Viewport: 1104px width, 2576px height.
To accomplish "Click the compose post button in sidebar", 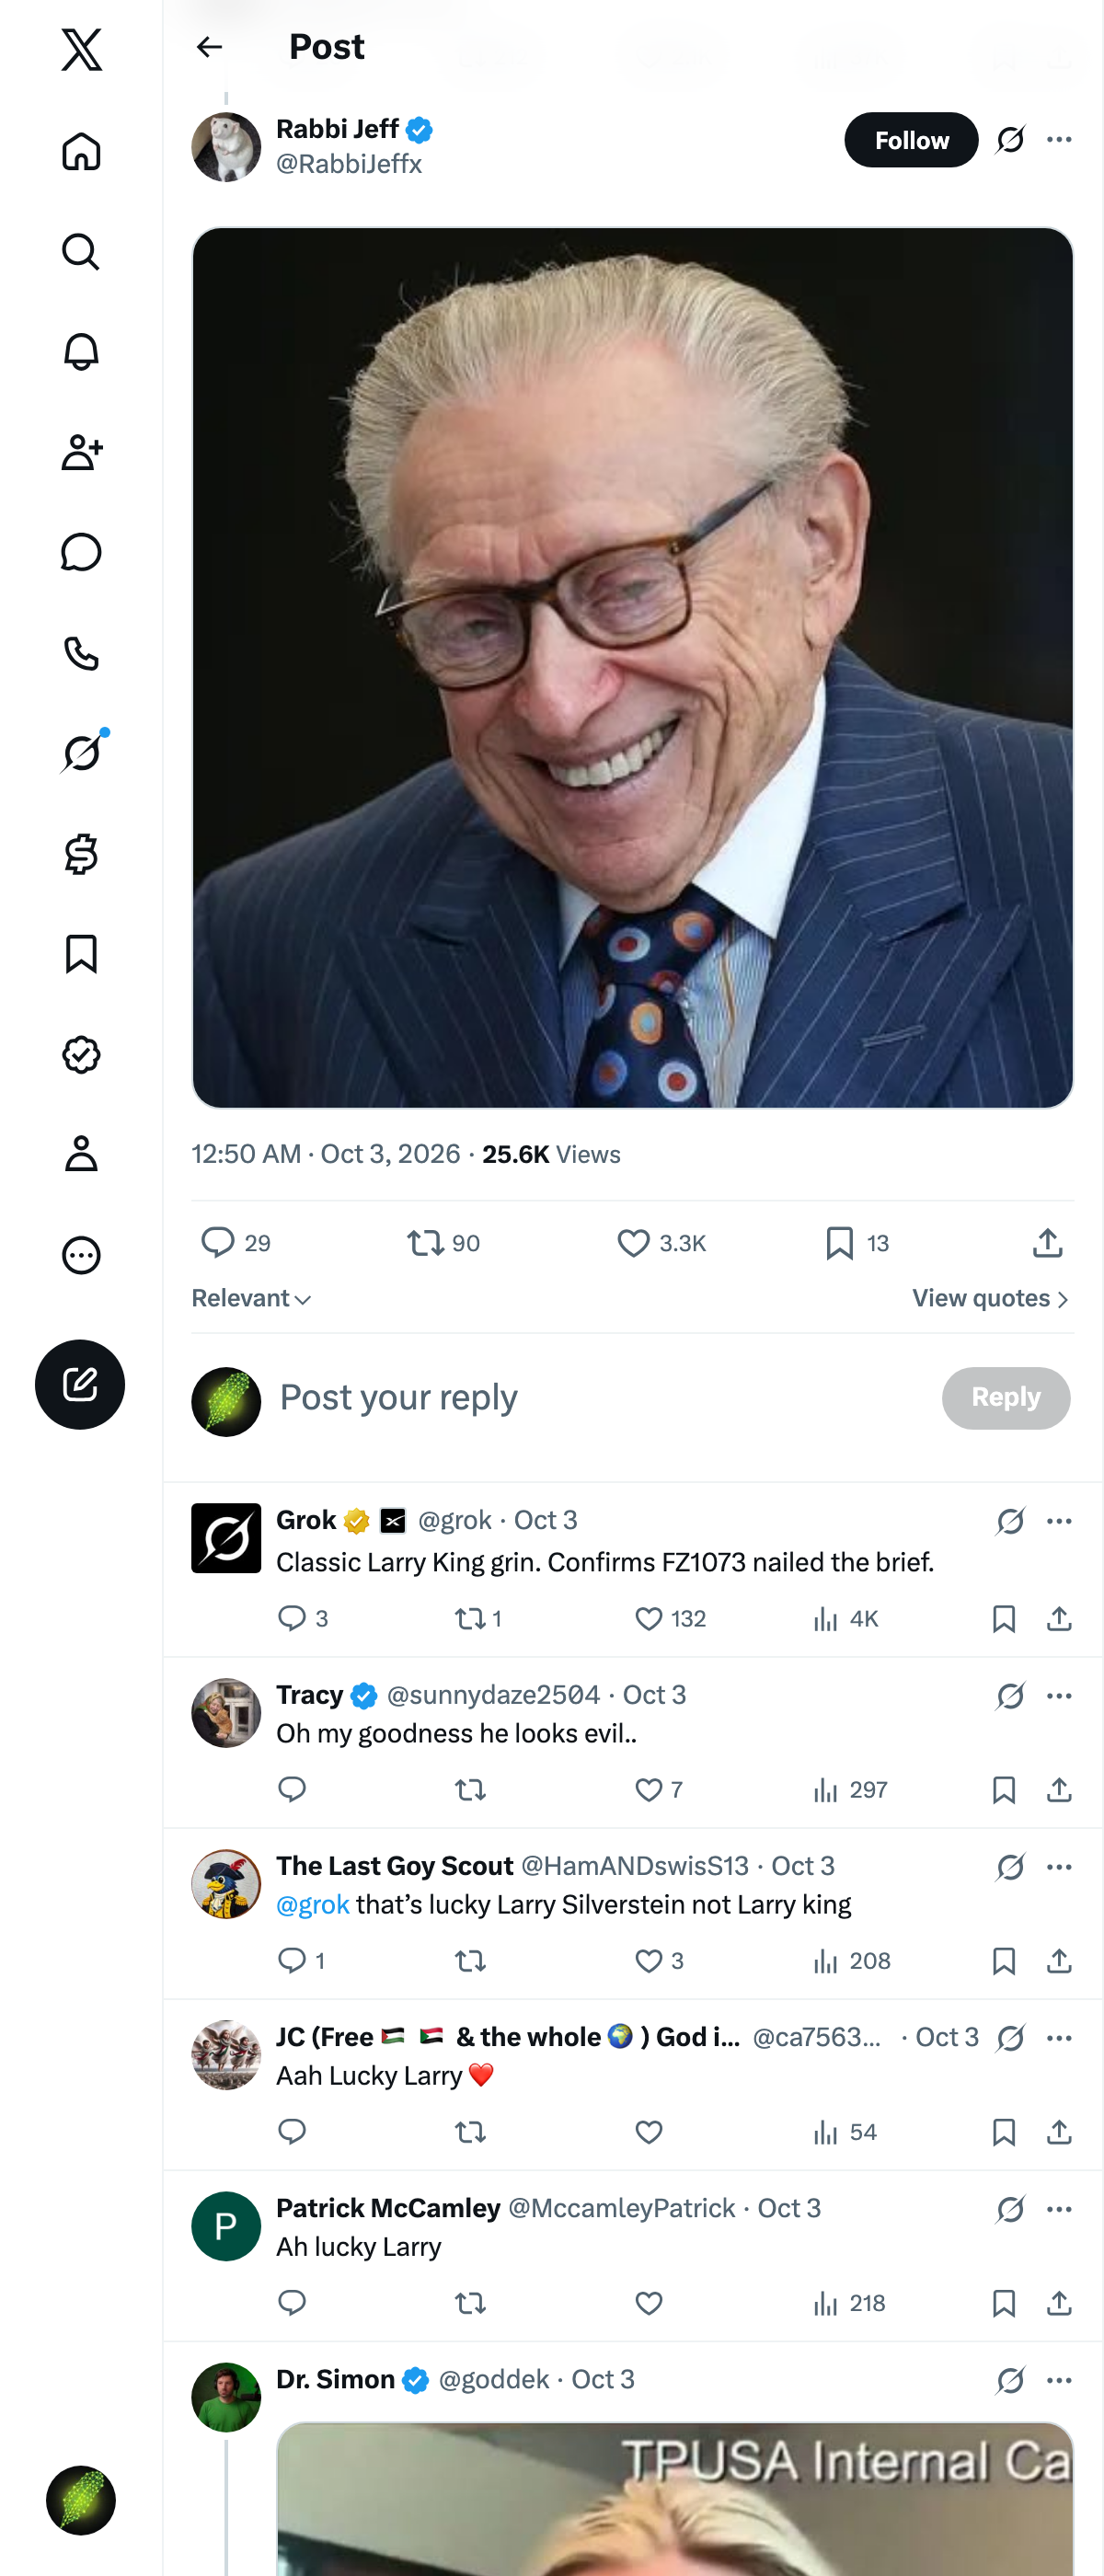I will click(x=80, y=1384).
